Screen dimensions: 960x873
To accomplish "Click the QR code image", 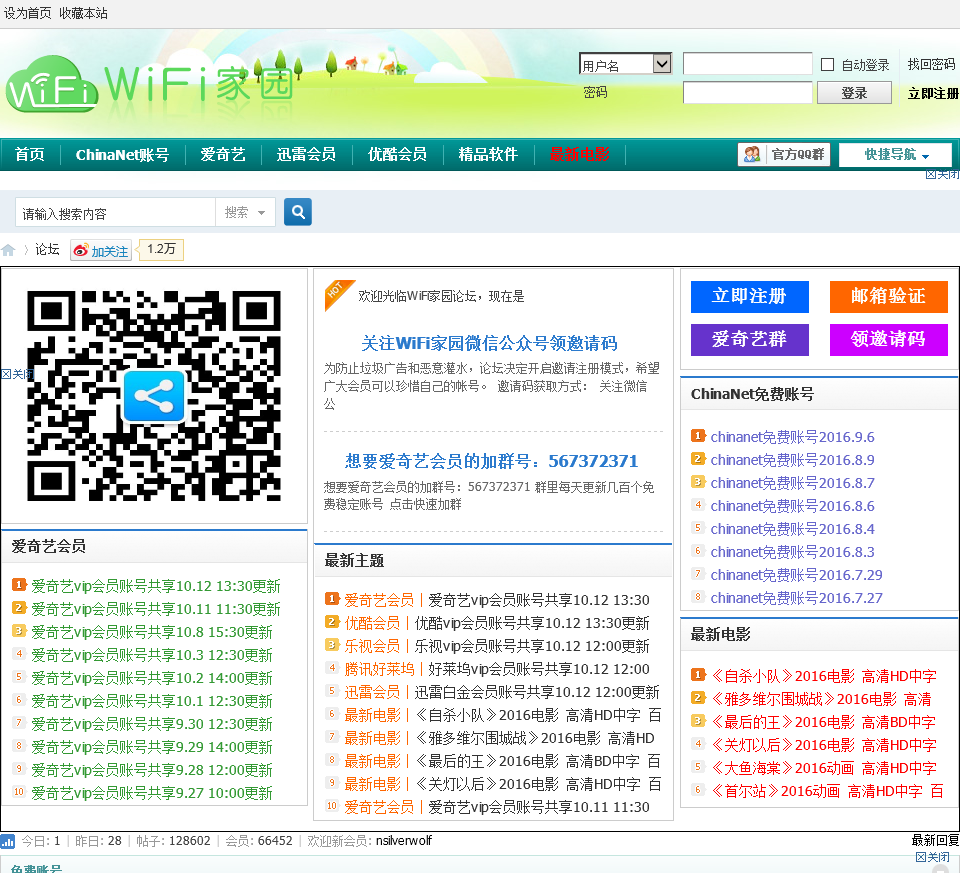I will tap(154, 395).
